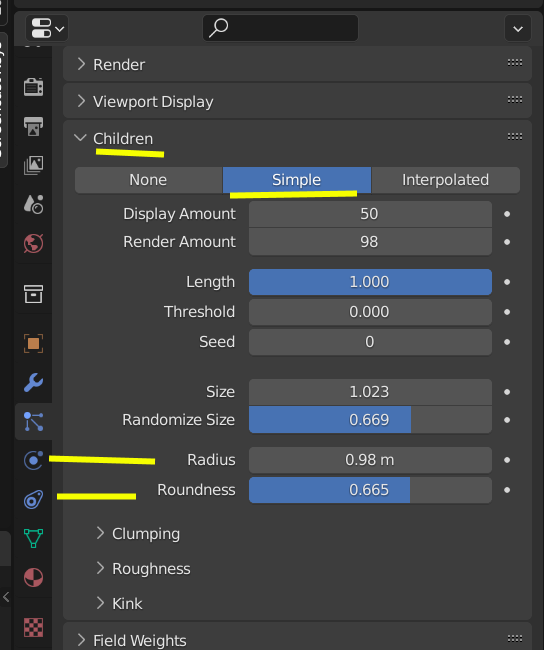Toggle animation dot for Seed
544x650 pixels.
pyautogui.click(x=507, y=342)
